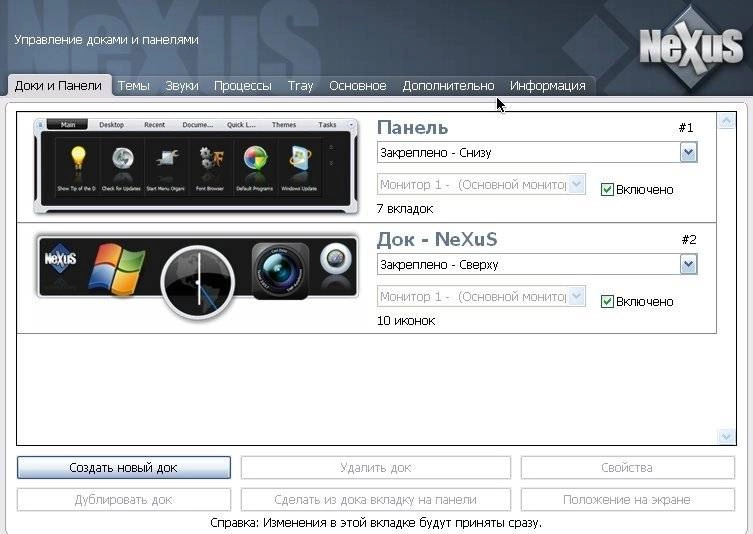Click the Tasks tab in panel preview
This screenshot has width=753, height=534.
(327, 124)
